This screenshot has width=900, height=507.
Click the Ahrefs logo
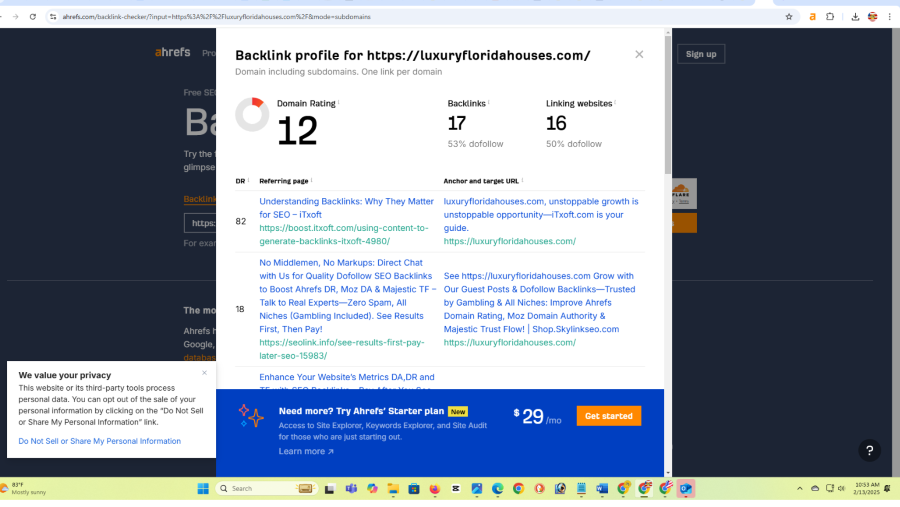[172, 52]
